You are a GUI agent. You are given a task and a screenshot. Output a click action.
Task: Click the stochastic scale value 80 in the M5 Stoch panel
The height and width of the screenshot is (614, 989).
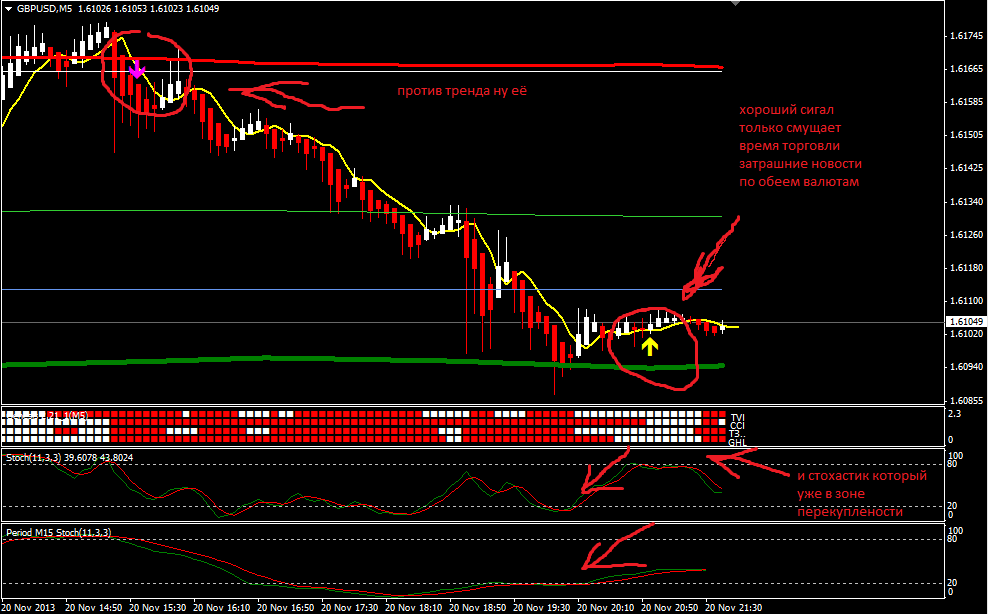click(x=952, y=464)
